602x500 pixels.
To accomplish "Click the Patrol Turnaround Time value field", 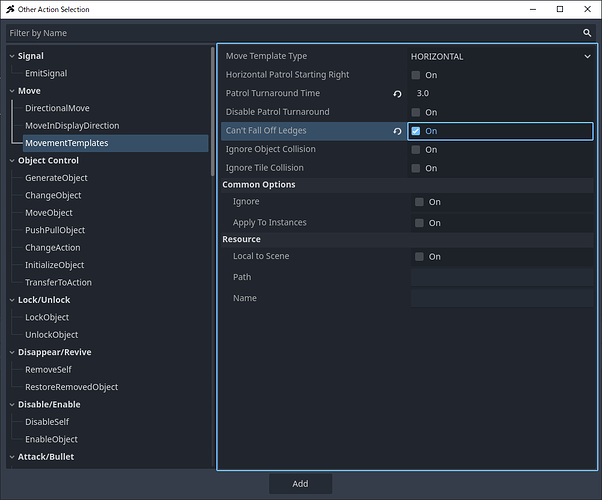I will 500,93.
